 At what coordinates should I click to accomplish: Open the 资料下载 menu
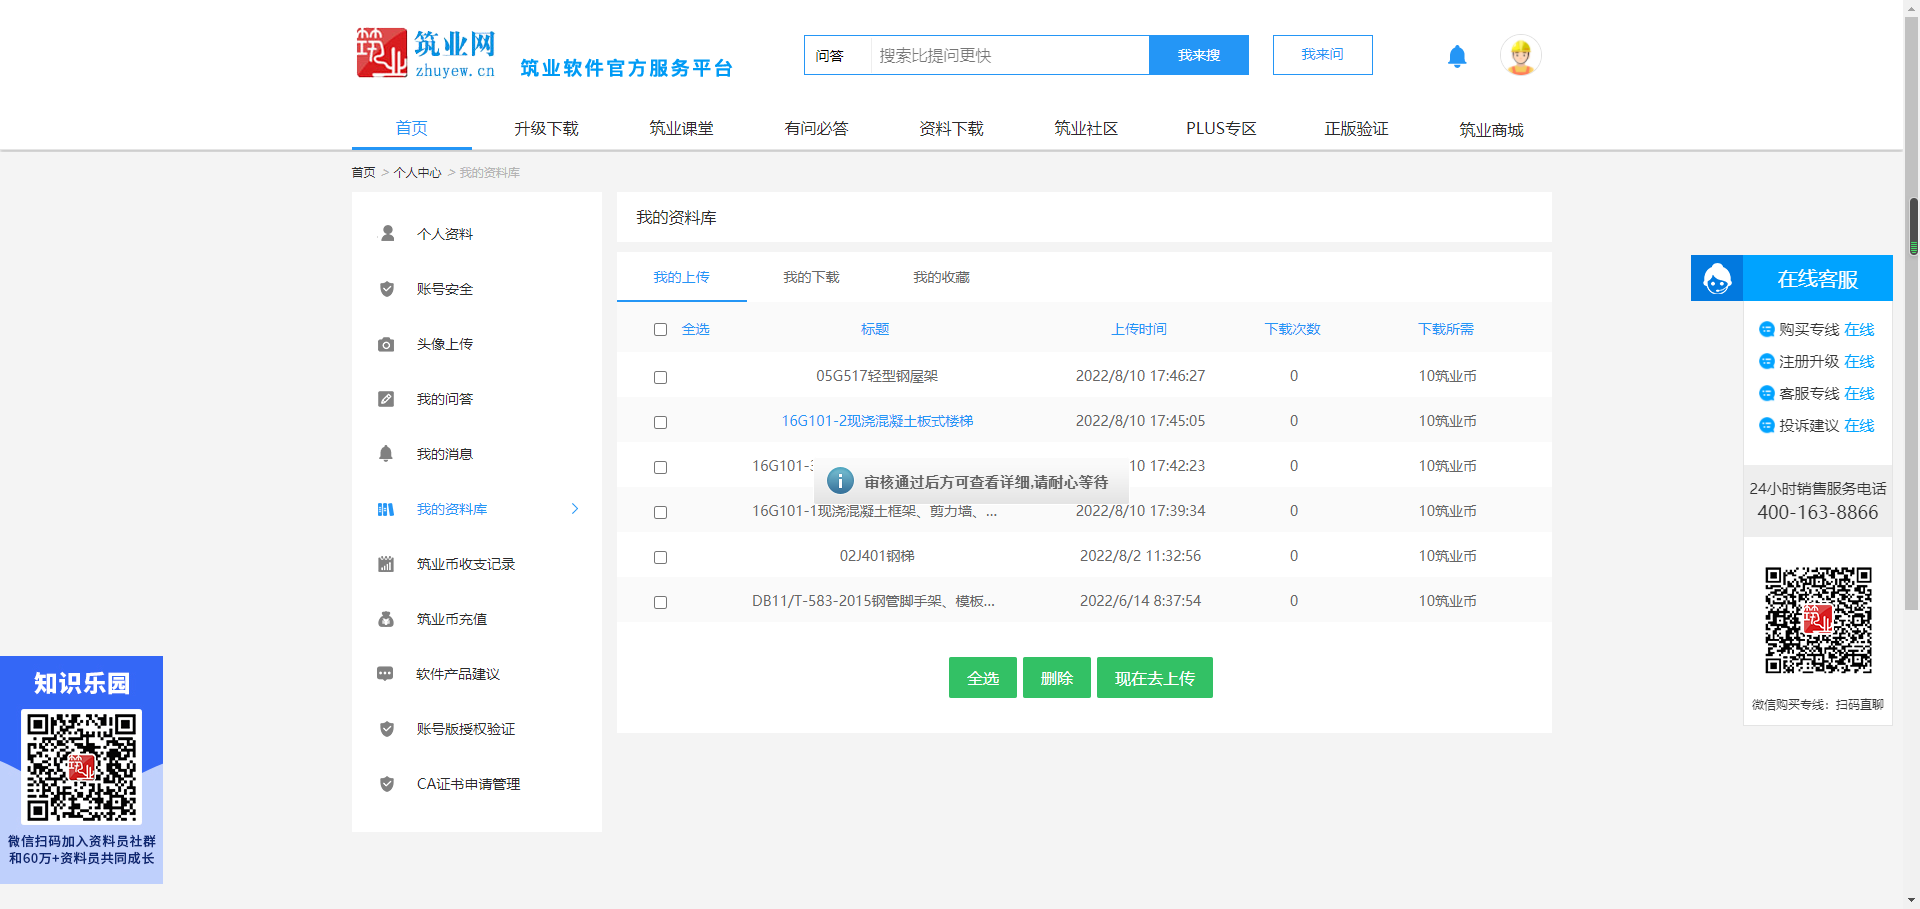[951, 129]
